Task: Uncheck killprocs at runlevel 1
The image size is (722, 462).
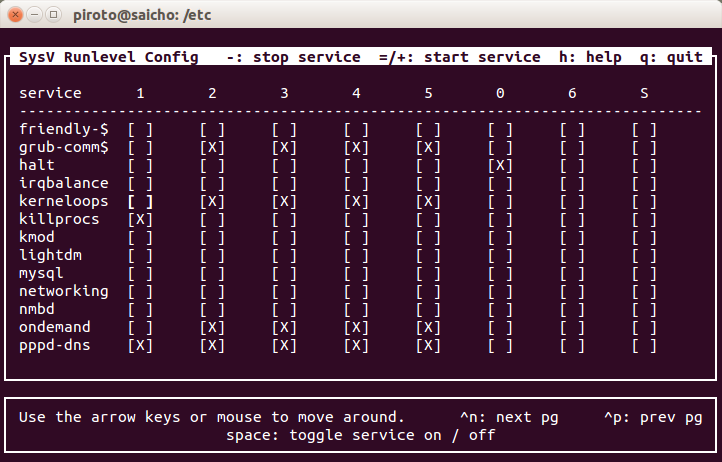Action: (141, 219)
